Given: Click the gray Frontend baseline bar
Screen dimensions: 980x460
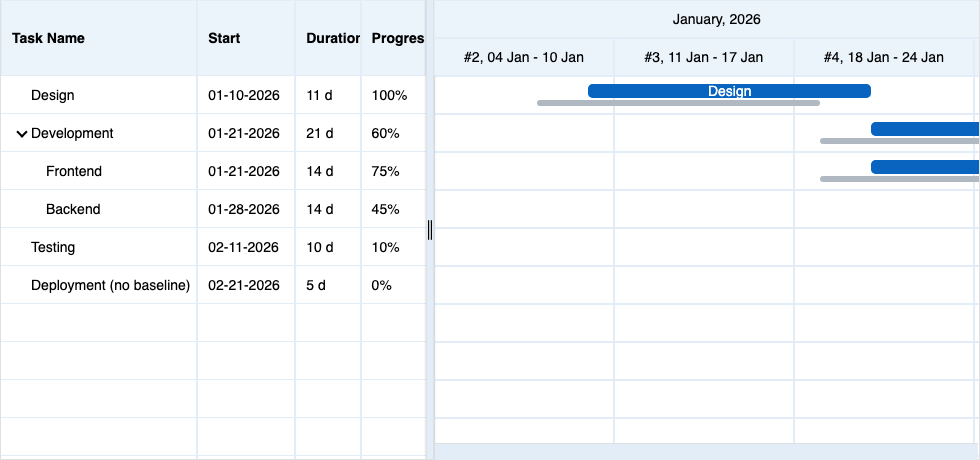Looking at the screenshot, I should pyautogui.click(x=899, y=179).
